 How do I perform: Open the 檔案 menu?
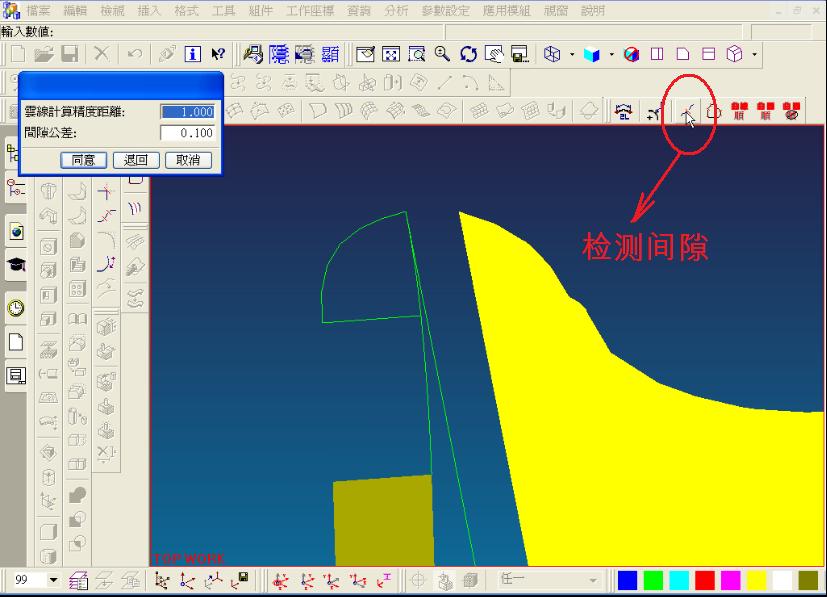point(38,11)
